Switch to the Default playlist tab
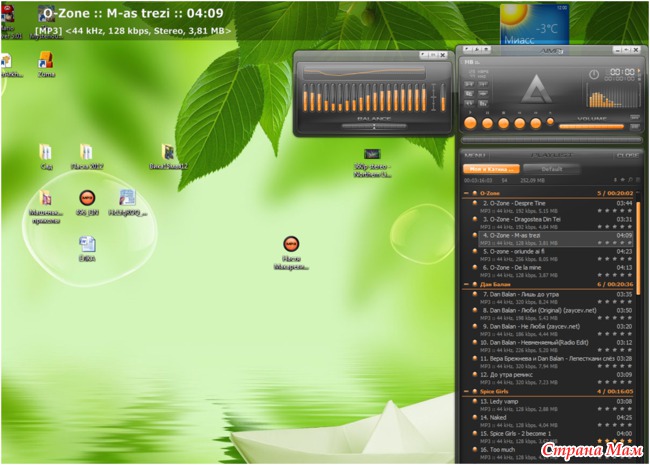Viewport: 650px width, 465px height. (x=551, y=169)
